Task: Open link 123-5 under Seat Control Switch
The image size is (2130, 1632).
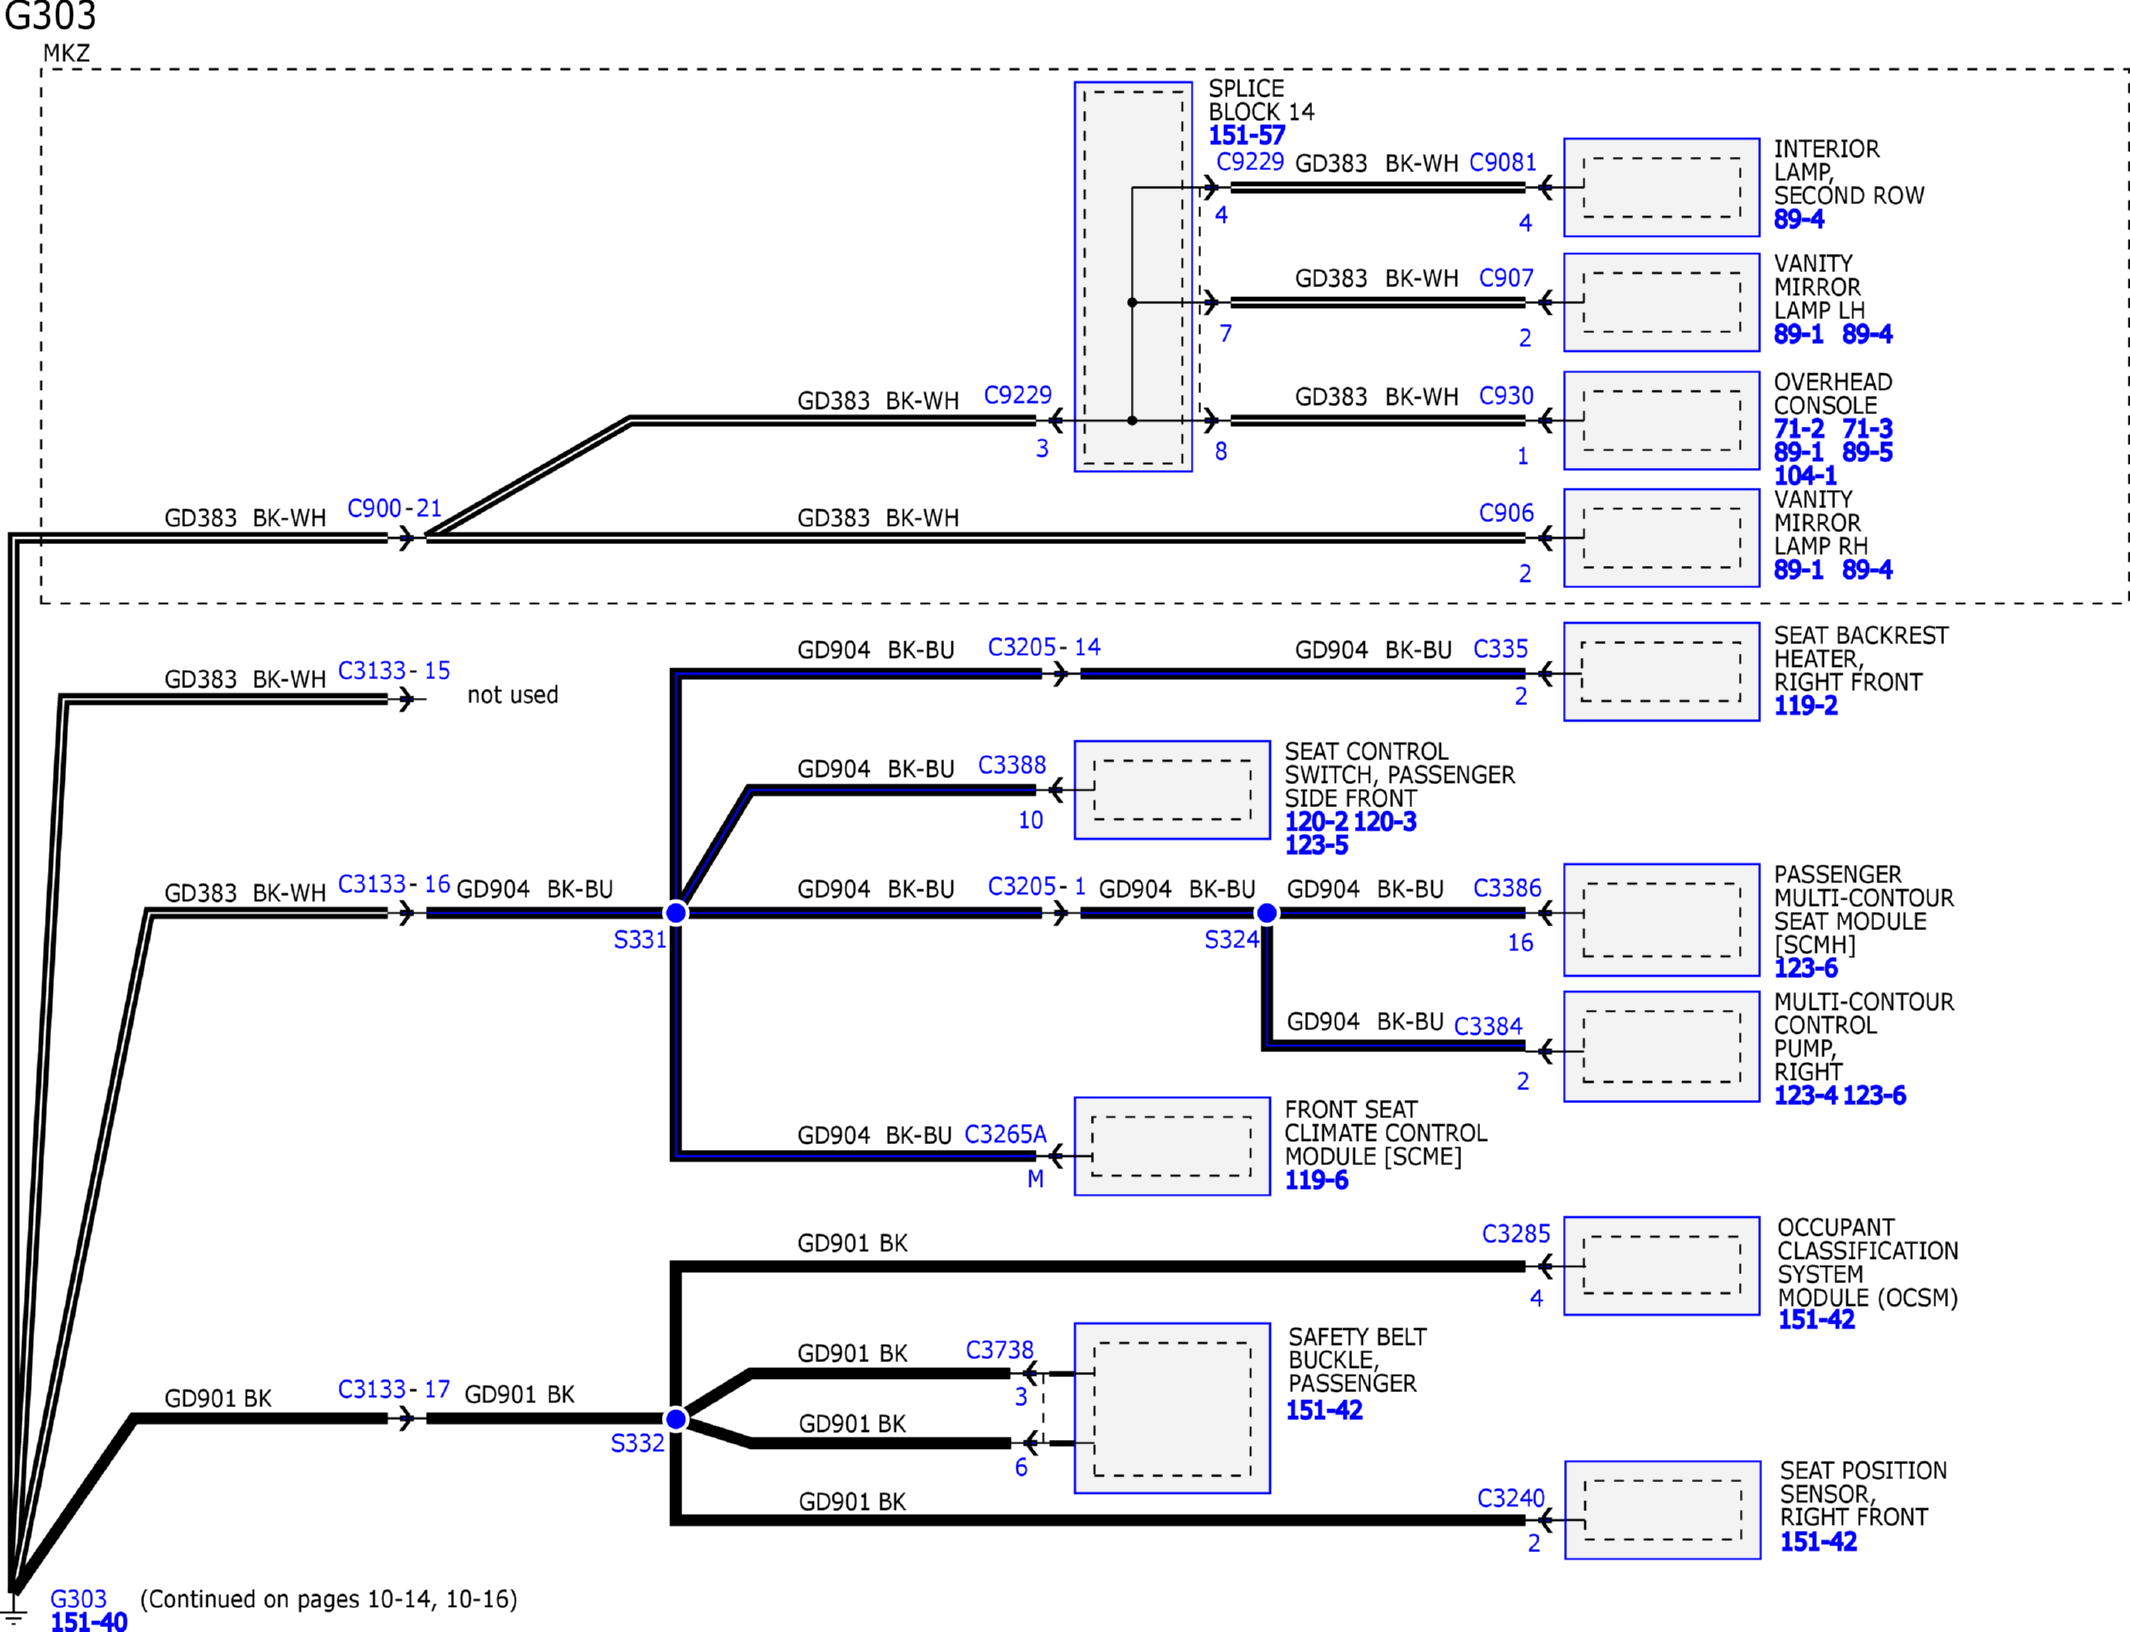Action: [x=1316, y=845]
